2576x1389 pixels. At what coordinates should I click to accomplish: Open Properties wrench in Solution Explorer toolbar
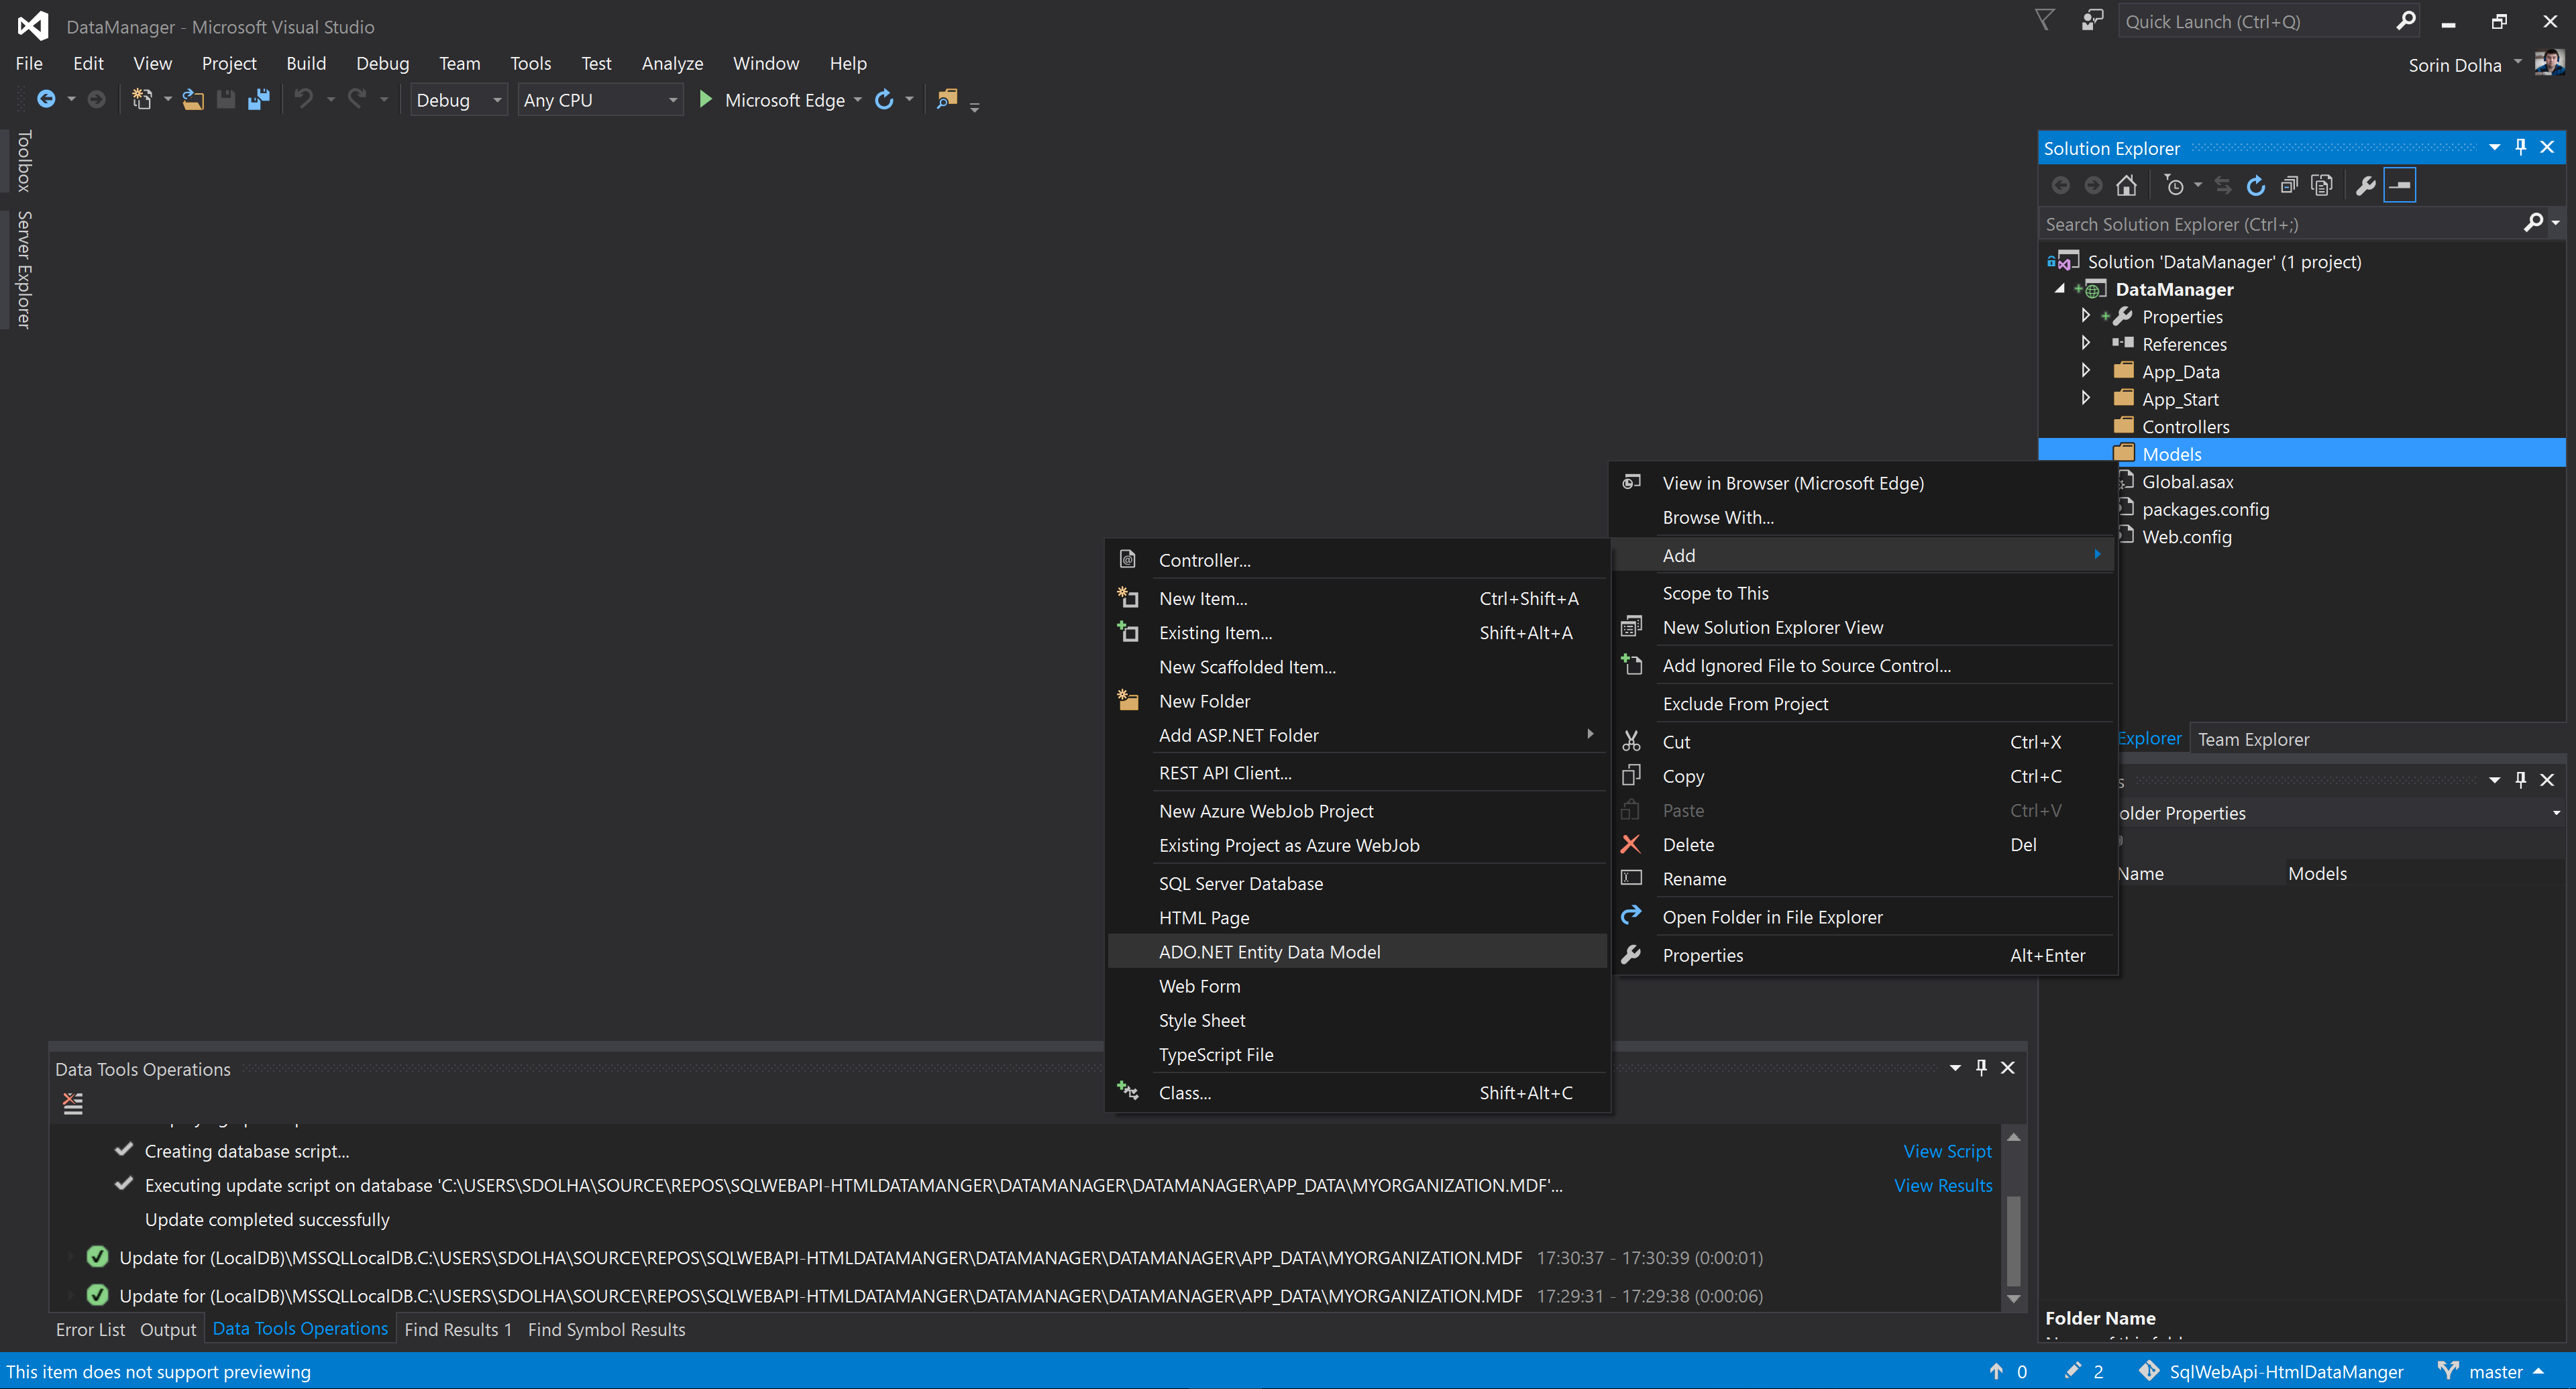[2365, 185]
